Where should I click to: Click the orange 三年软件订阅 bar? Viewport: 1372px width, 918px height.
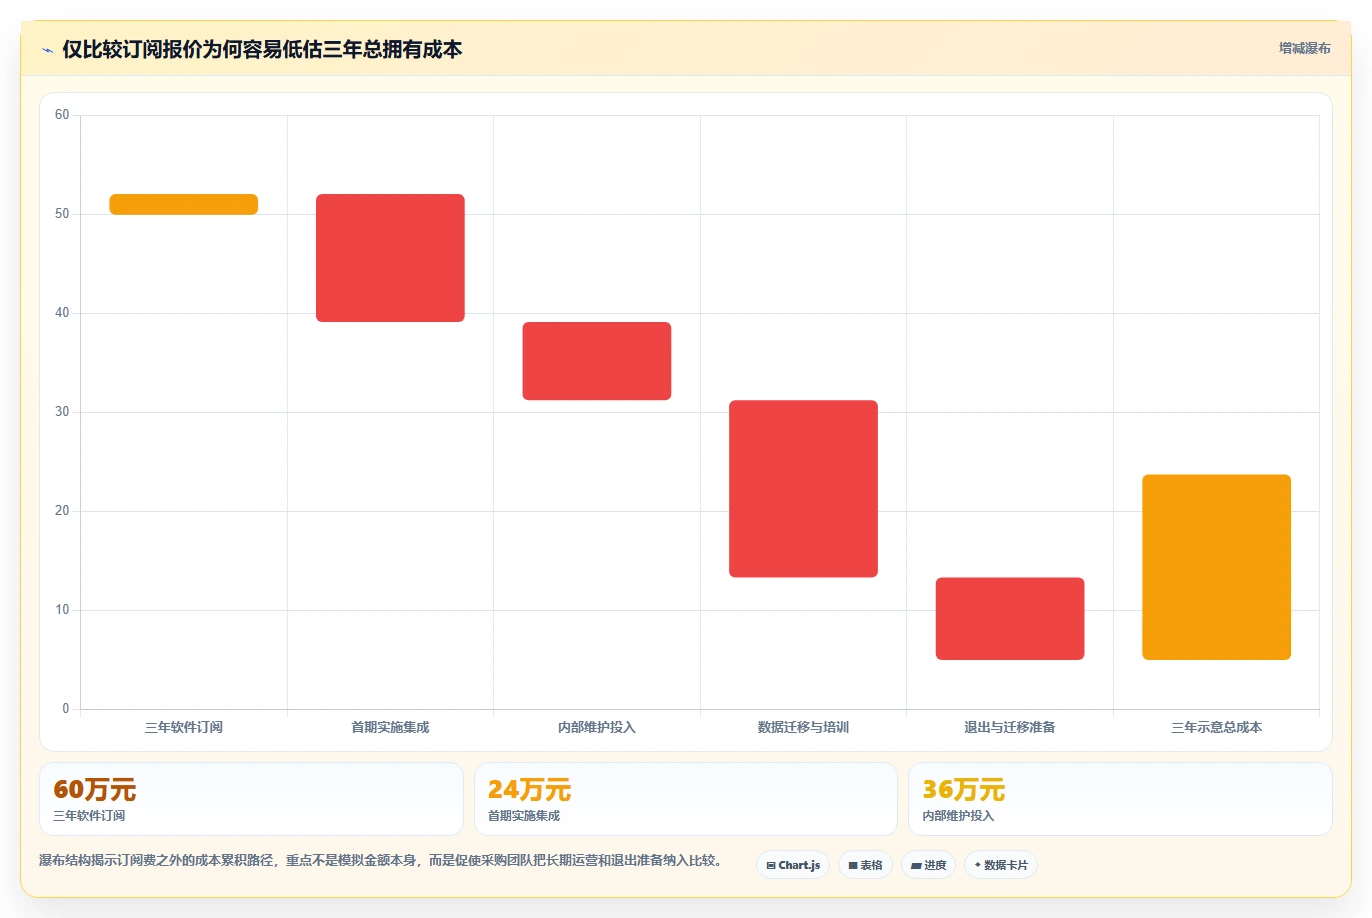184,204
